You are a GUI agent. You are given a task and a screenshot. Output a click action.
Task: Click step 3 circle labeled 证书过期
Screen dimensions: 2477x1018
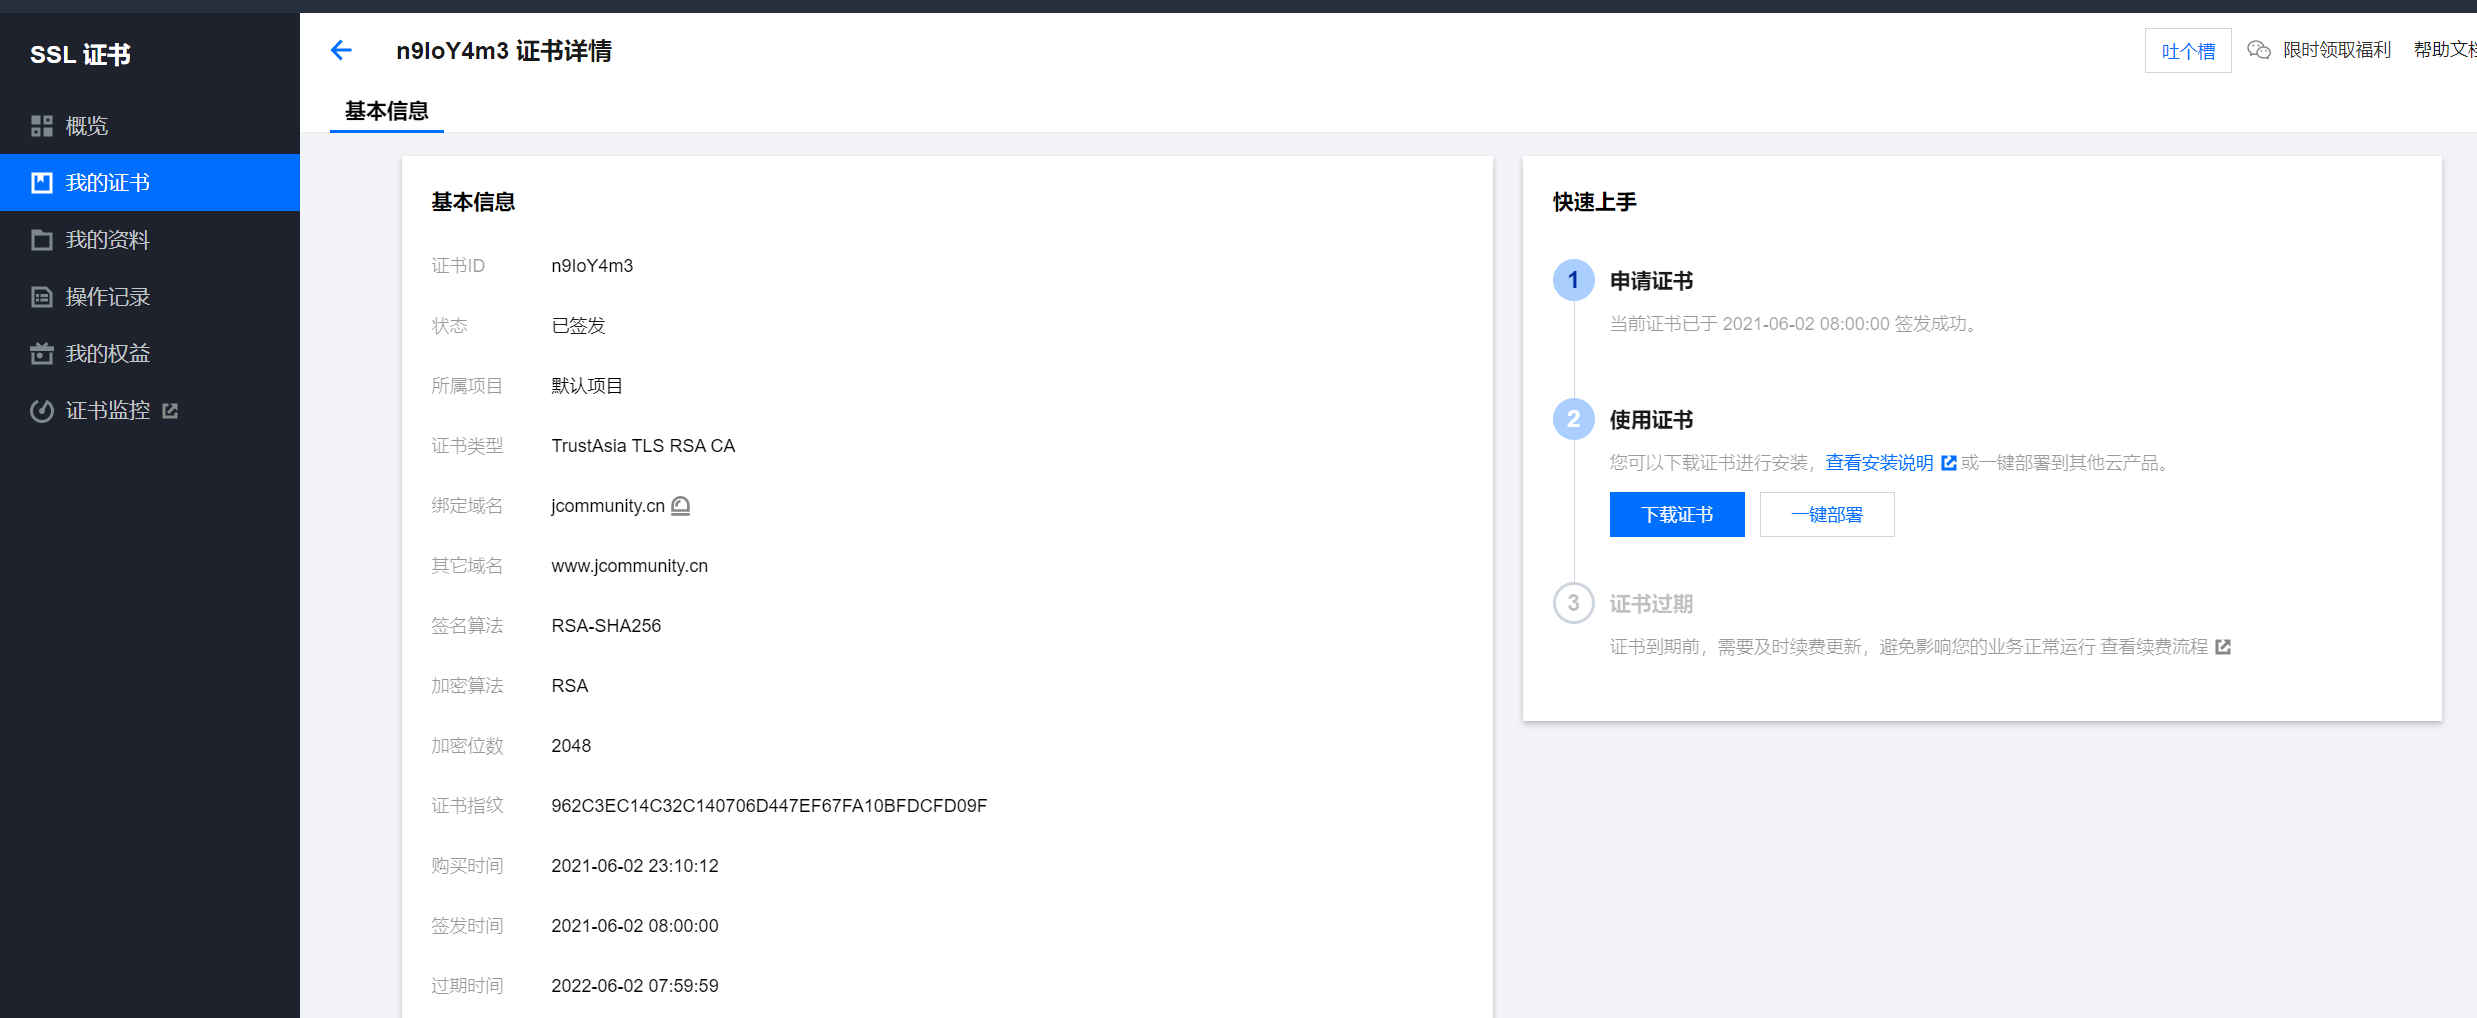point(1573,603)
